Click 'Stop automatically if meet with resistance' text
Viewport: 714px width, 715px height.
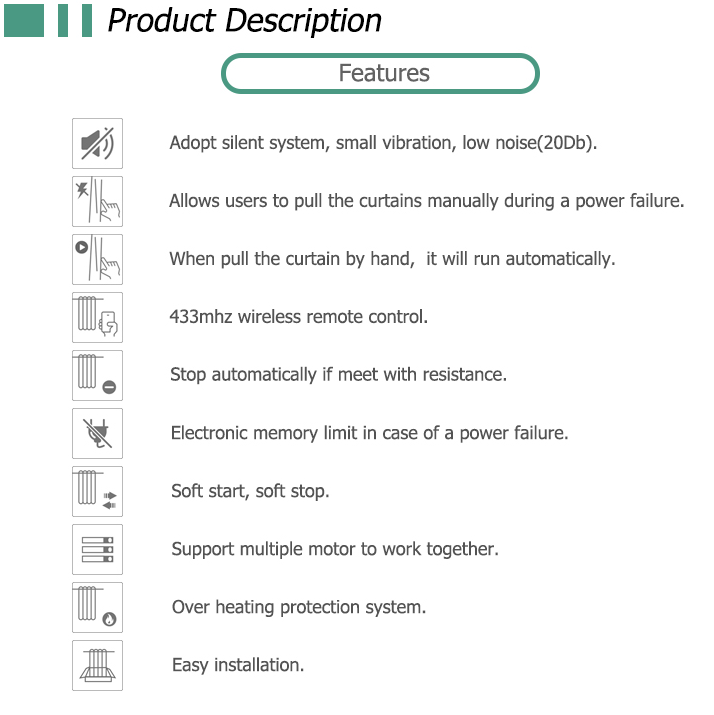pyautogui.click(x=338, y=375)
